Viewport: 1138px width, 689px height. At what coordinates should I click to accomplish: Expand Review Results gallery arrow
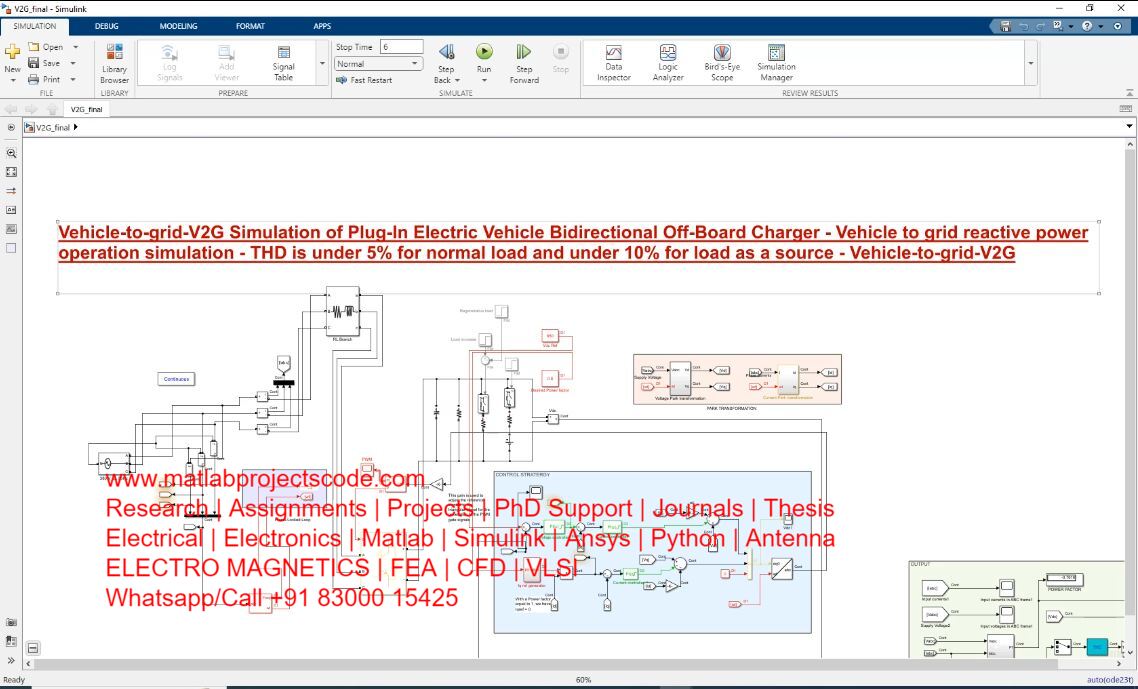[x=1031, y=63]
